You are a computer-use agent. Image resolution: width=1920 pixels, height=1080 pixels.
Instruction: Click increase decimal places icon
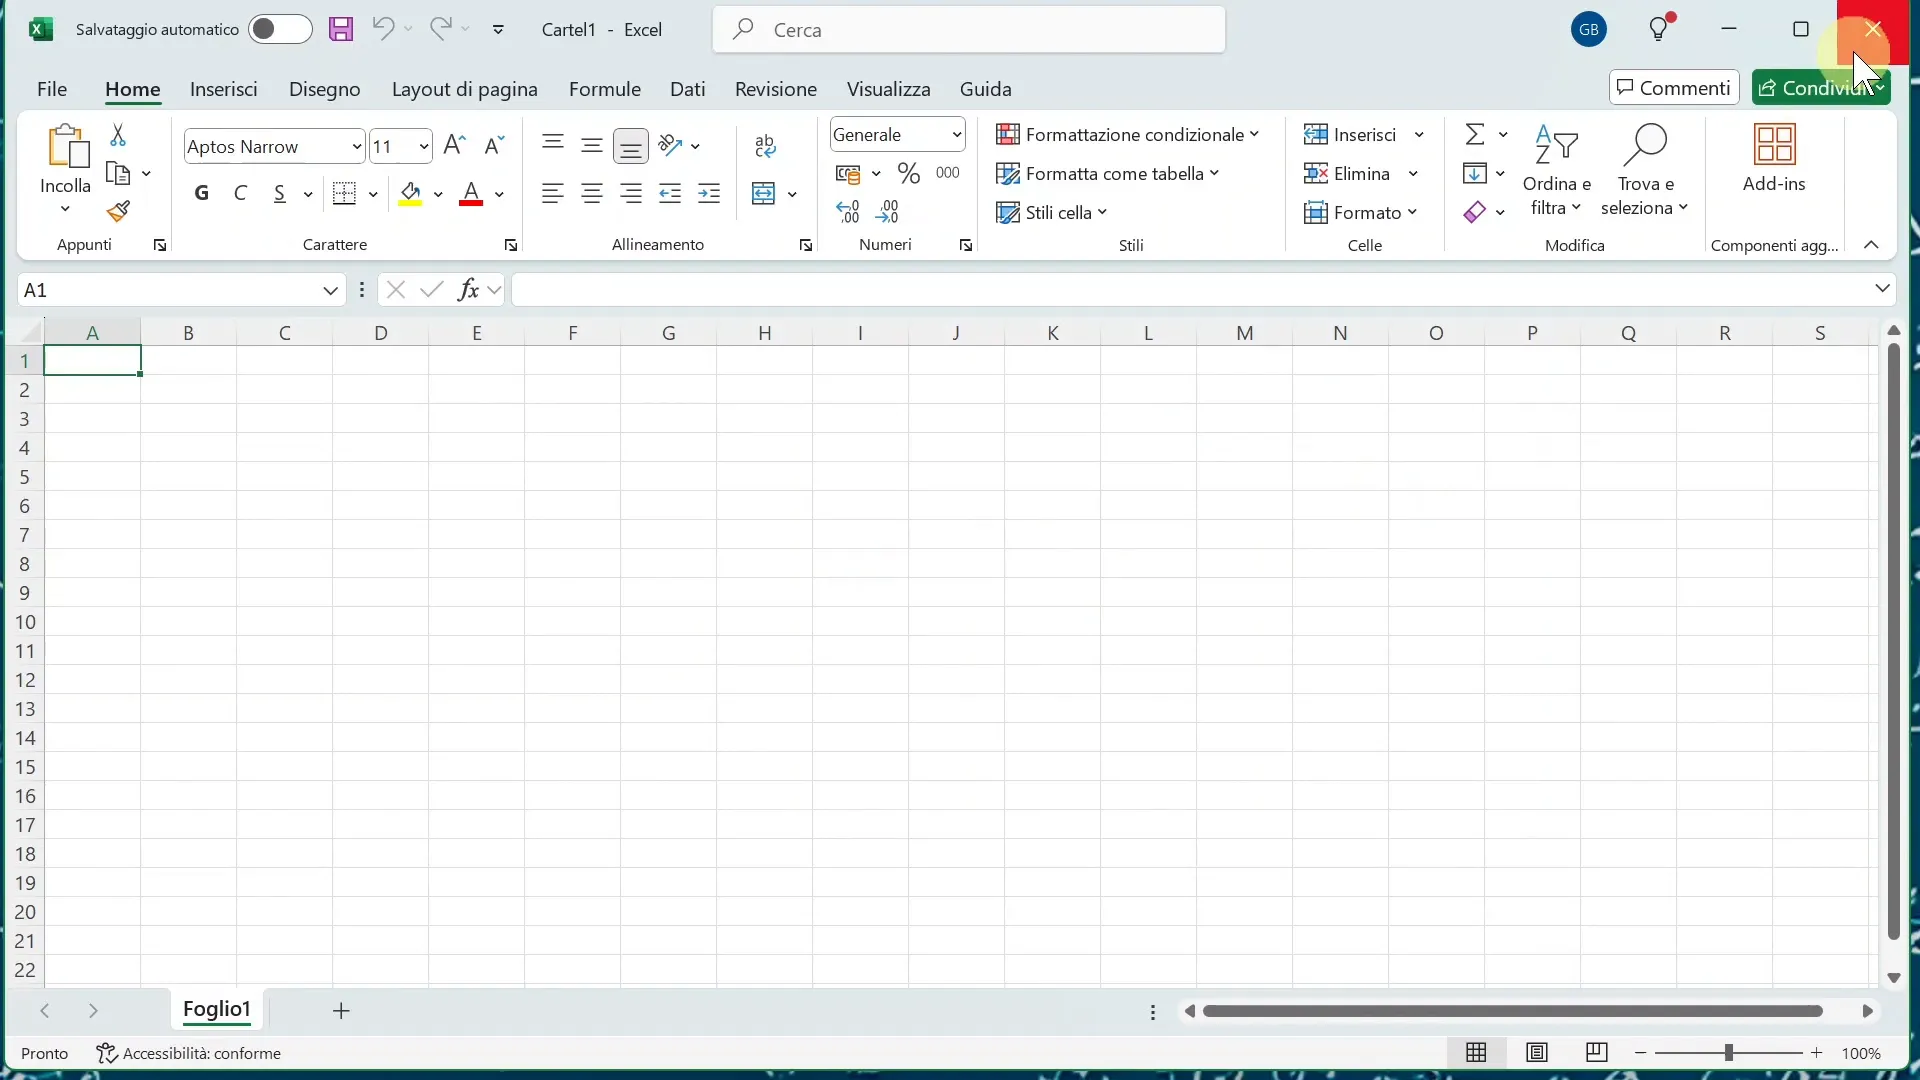(849, 212)
